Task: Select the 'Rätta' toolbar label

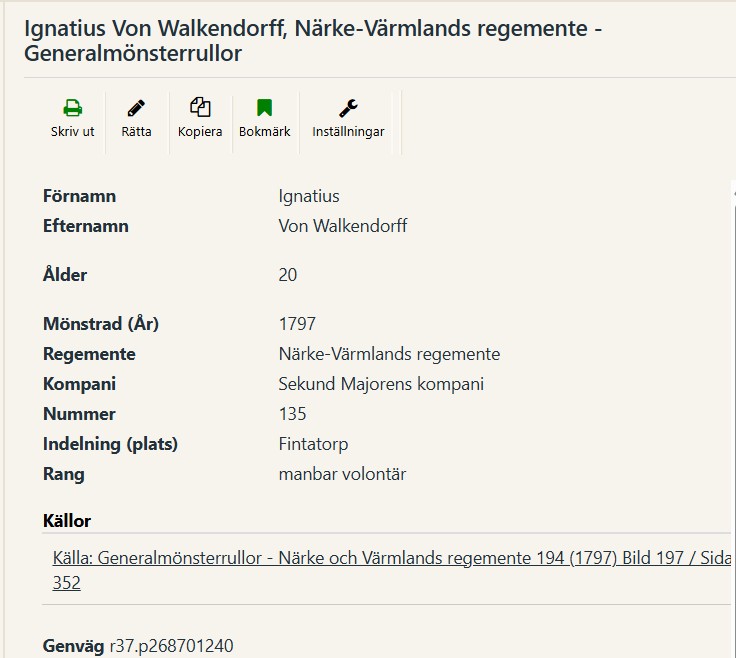Action: click(x=136, y=132)
